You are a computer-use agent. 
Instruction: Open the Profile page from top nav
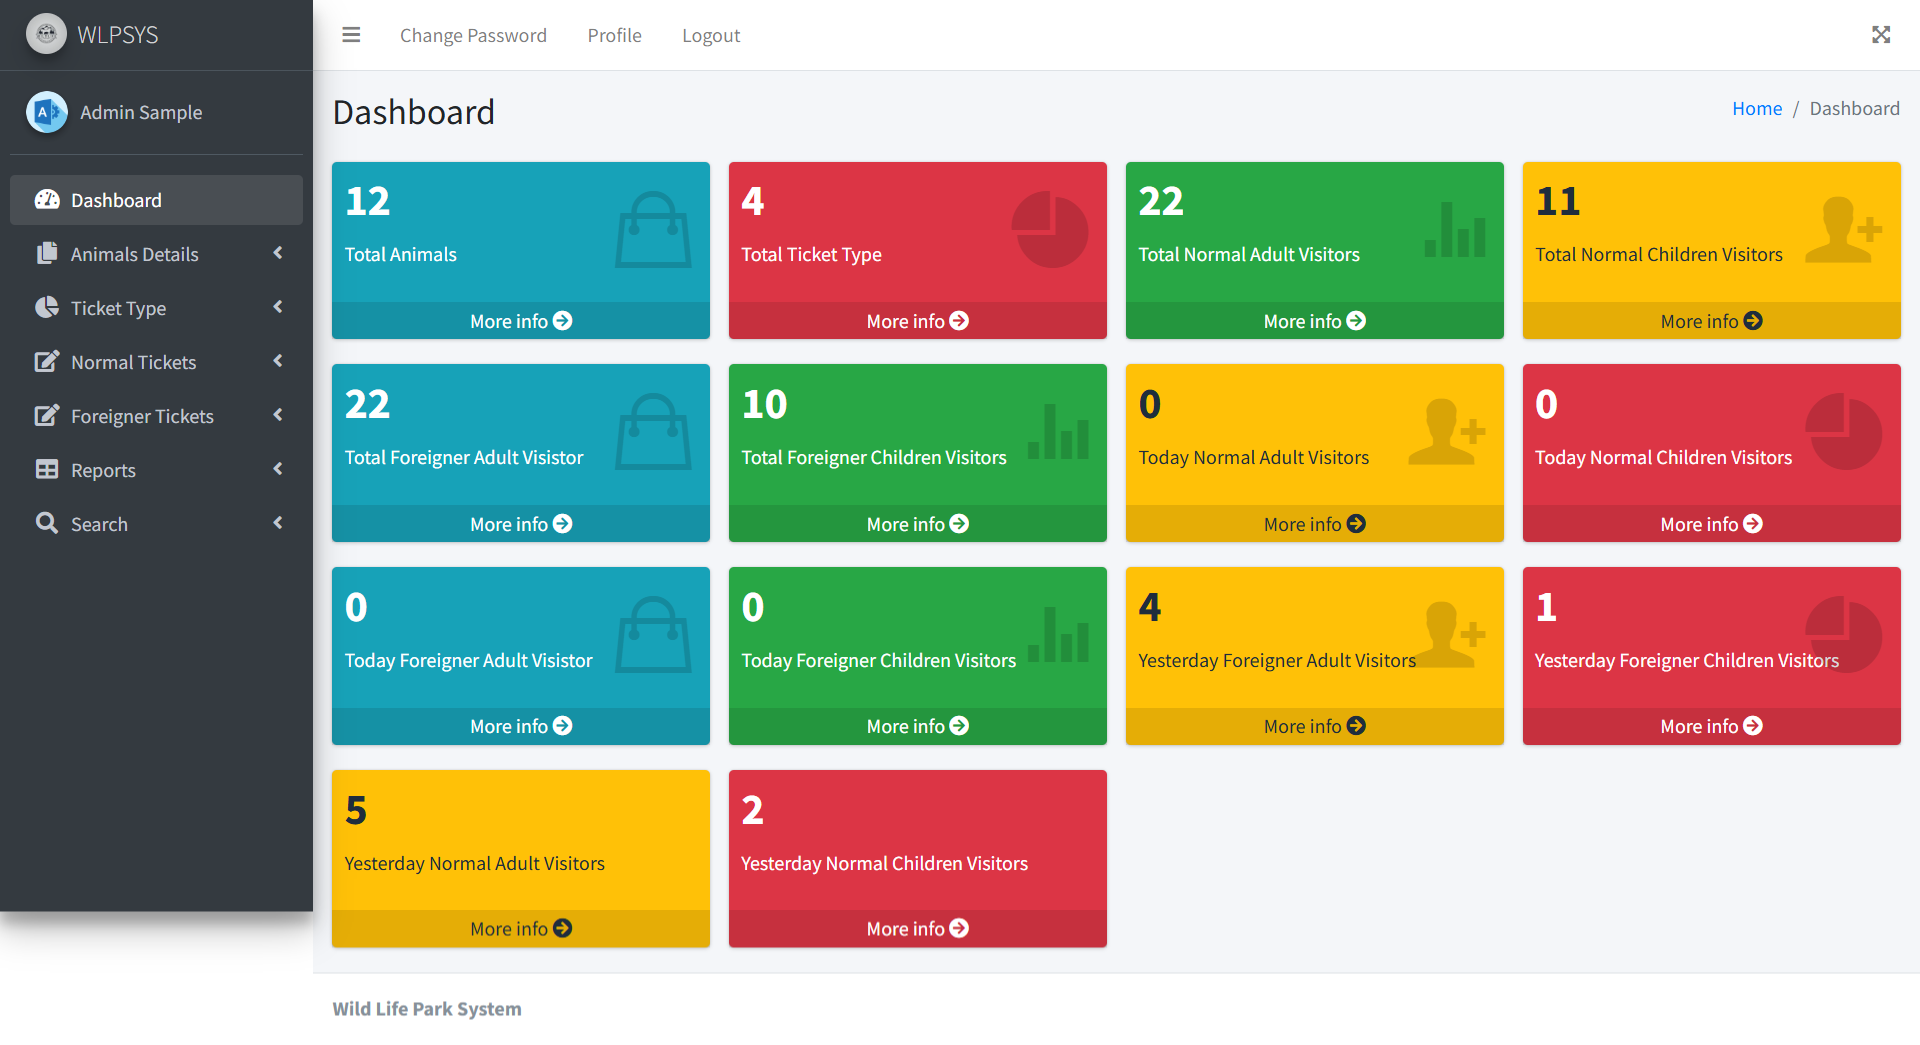coord(614,35)
